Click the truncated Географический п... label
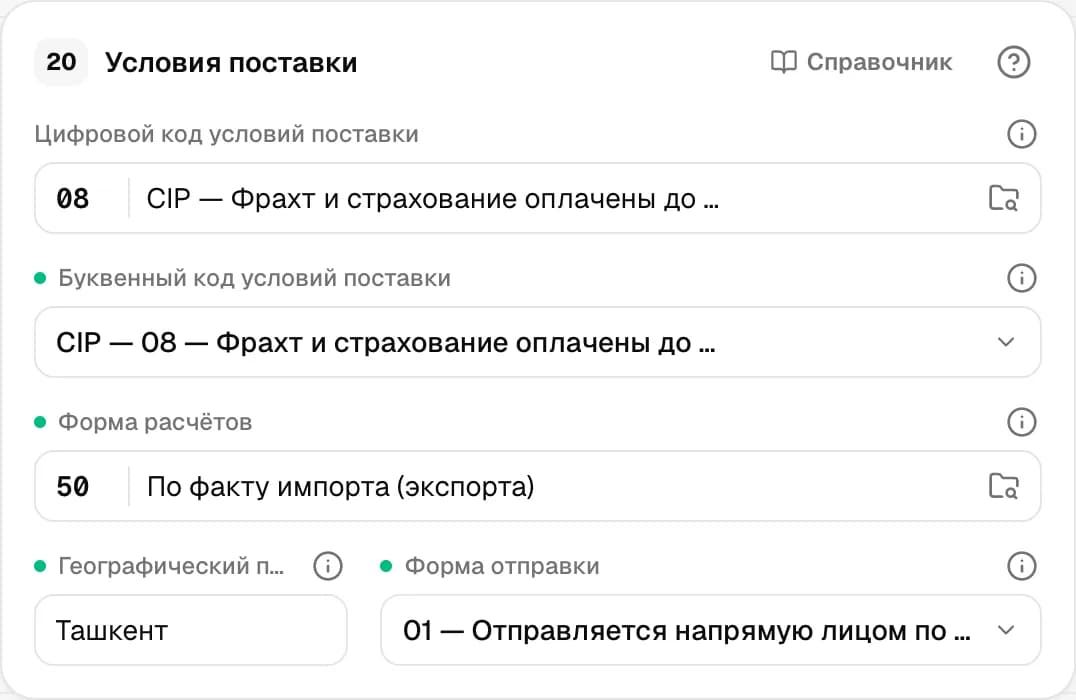Viewport: 1076px width, 700px height. pos(171,565)
